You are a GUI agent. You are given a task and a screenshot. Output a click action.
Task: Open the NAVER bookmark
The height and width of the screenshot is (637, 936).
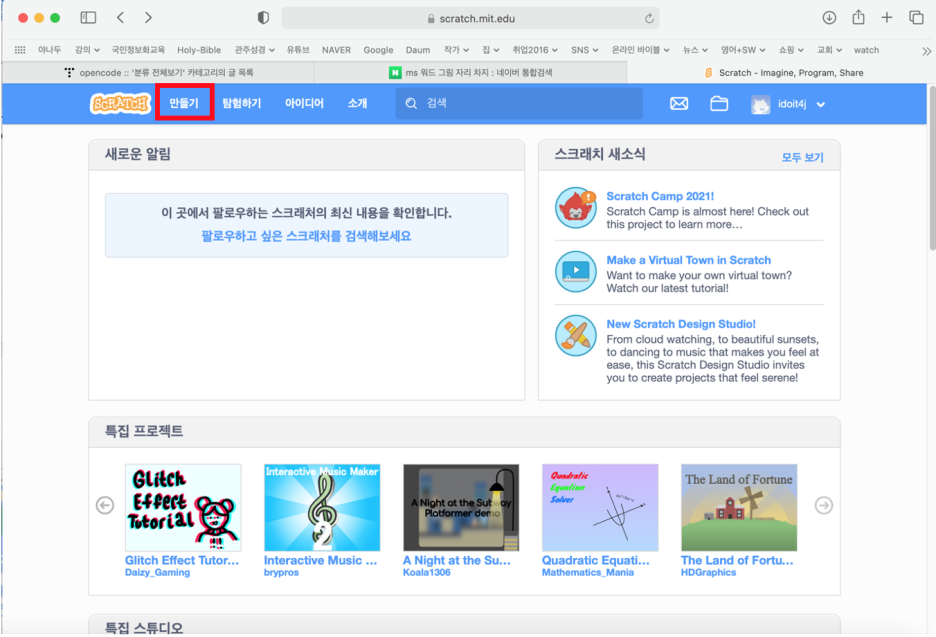[x=336, y=50]
